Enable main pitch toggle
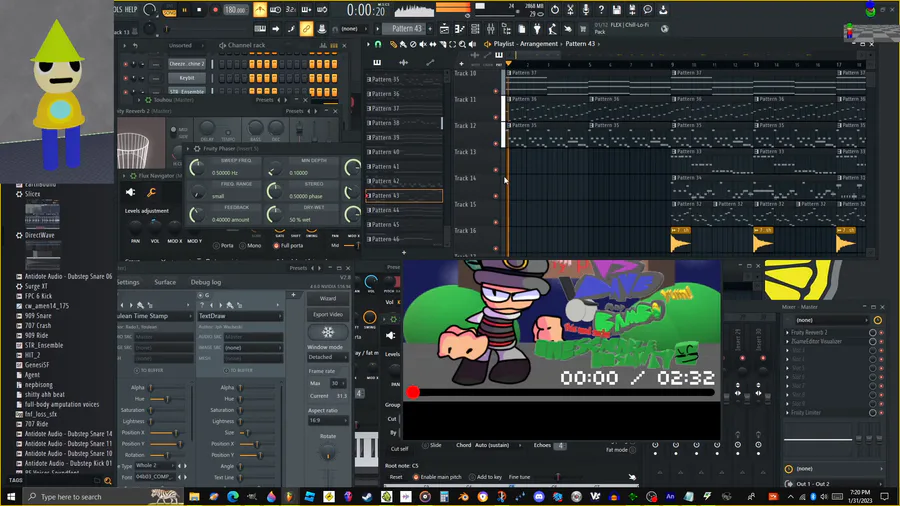 (437, 477)
